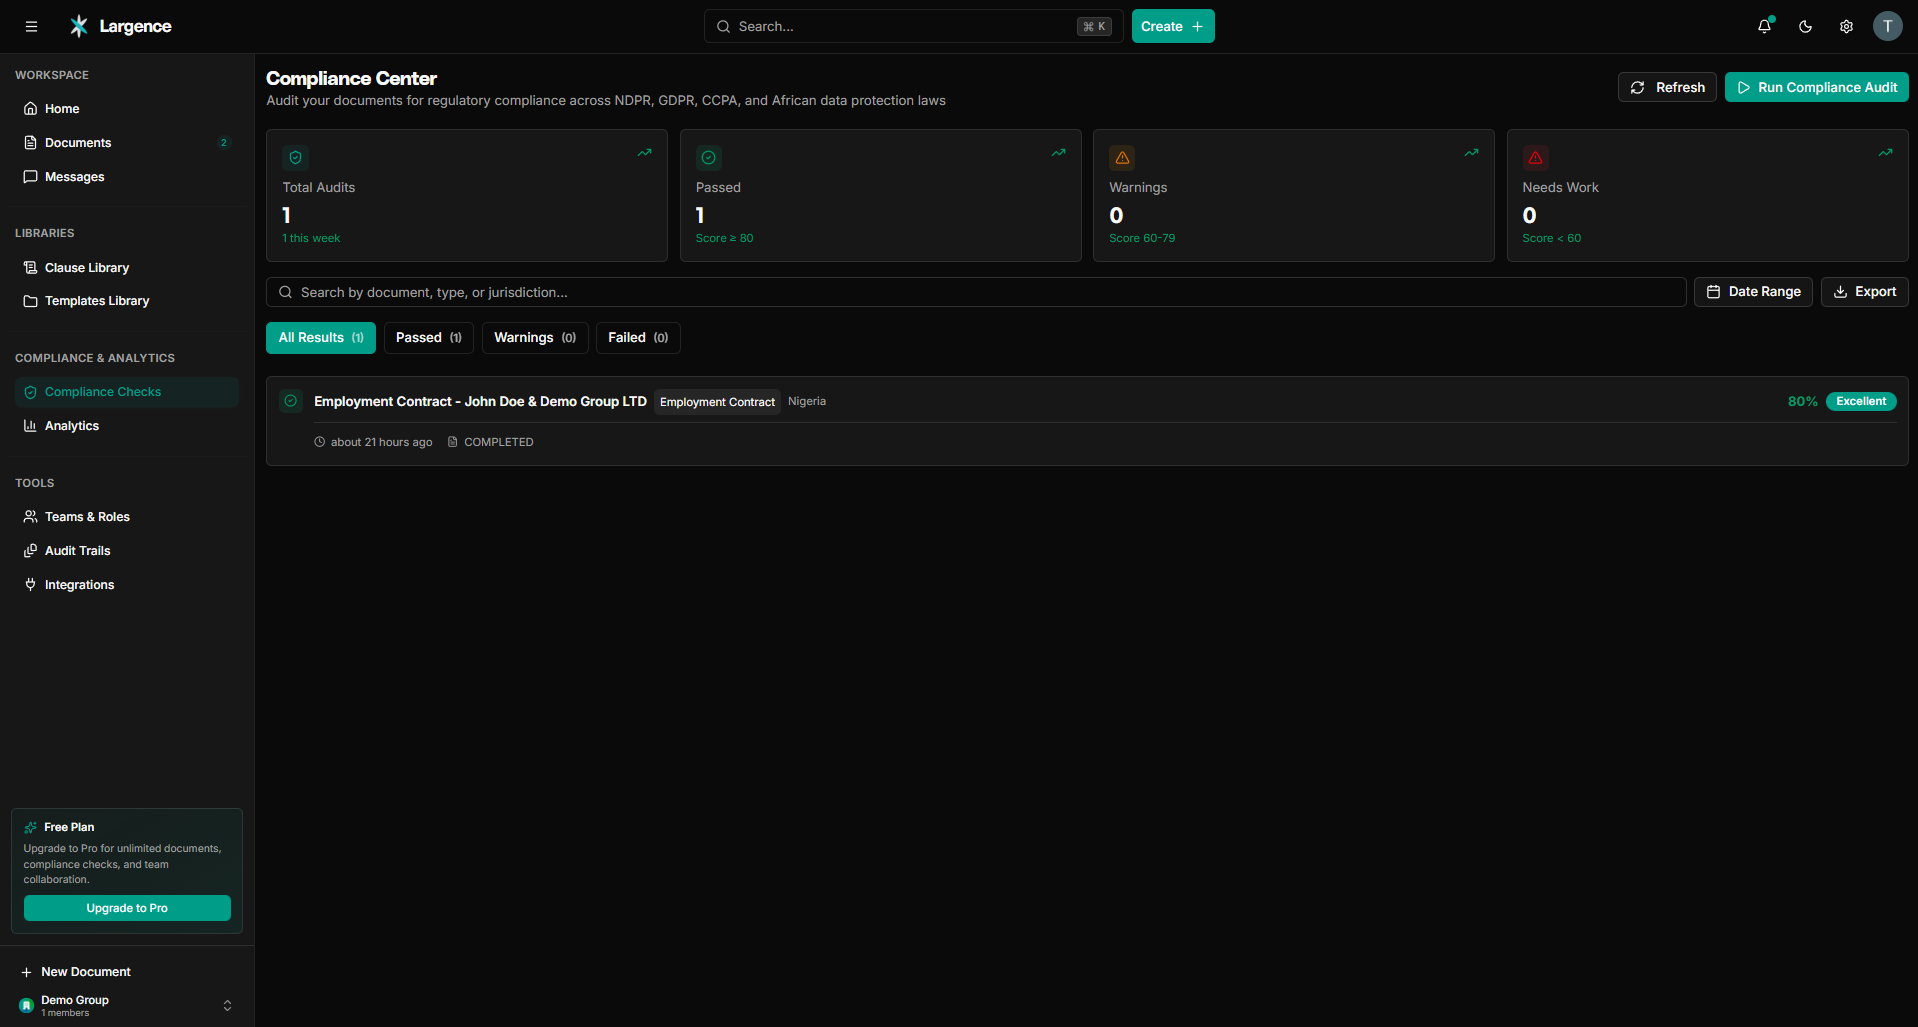Open Templates Library
This screenshot has width=1918, height=1027.
[127, 301]
